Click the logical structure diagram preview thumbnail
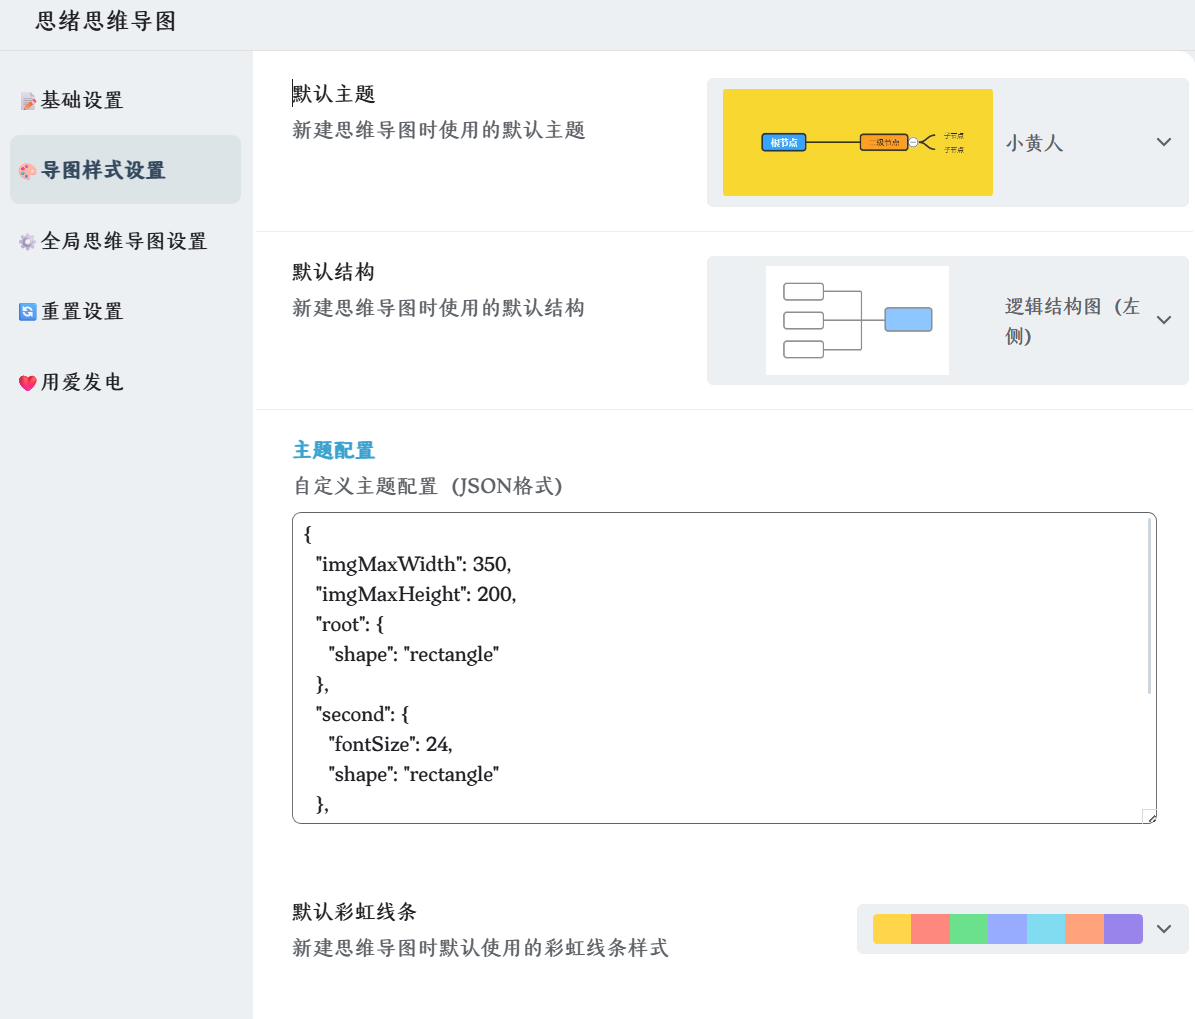This screenshot has height=1019, width=1195. pyautogui.click(x=857, y=320)
